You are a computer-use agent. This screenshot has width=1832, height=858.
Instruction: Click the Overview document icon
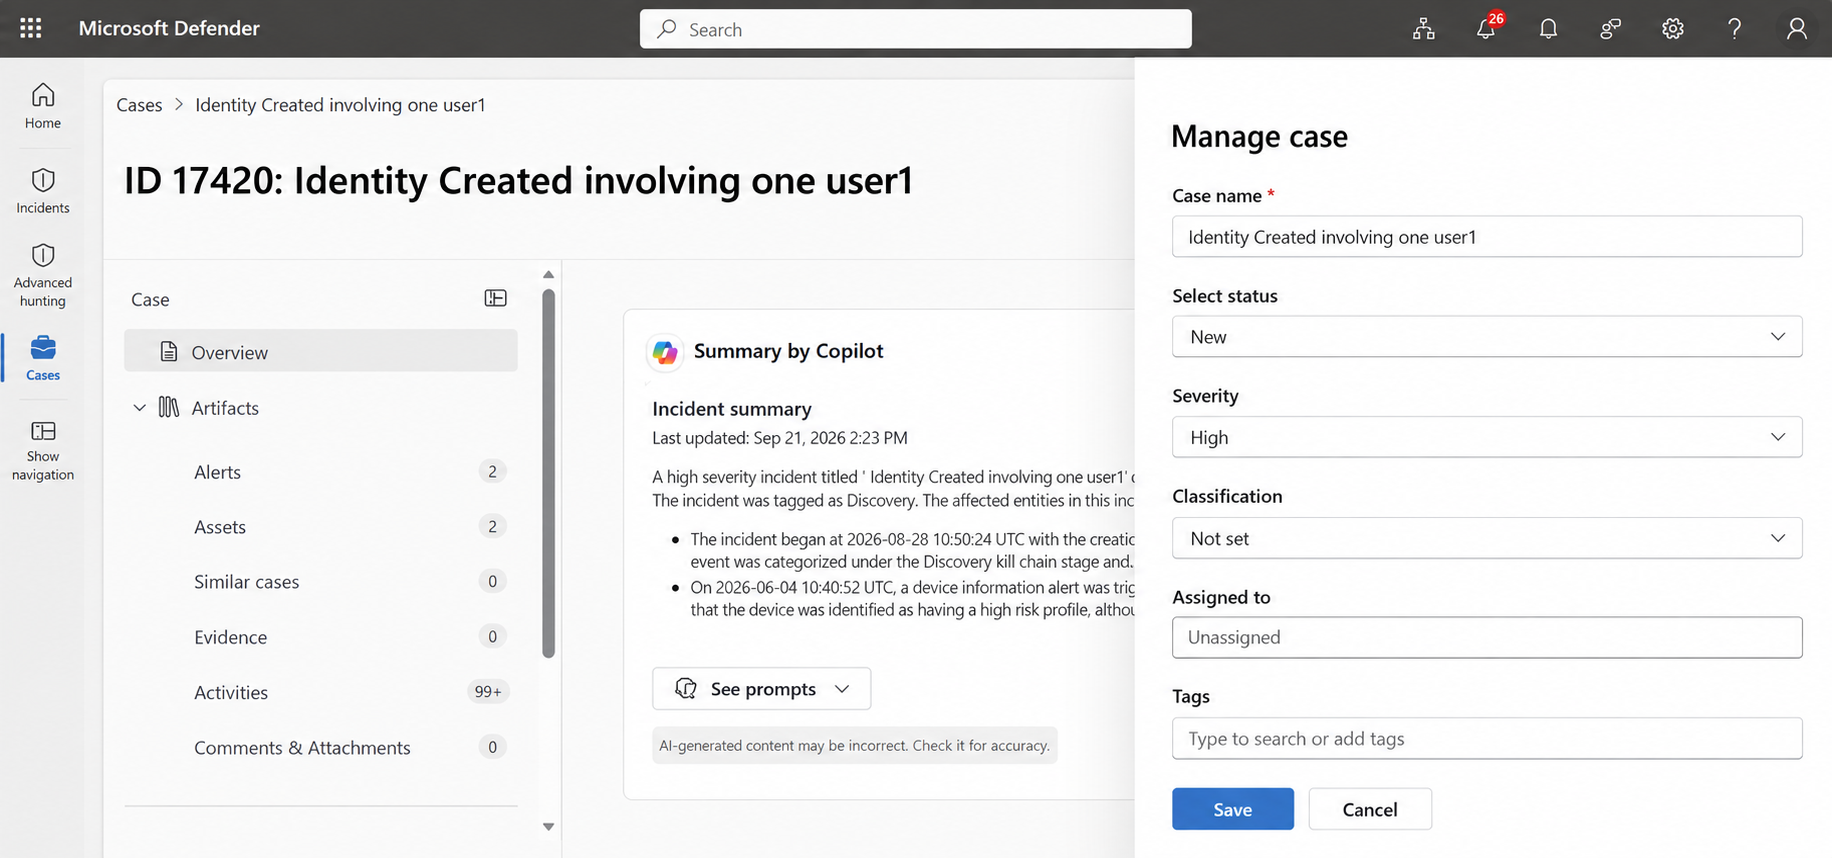click(169, 352)
